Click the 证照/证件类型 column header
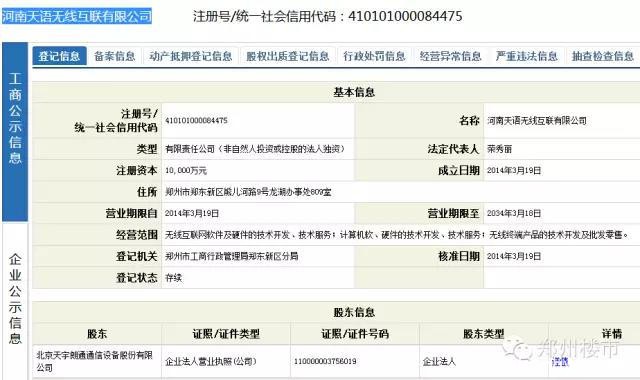The image size is (640, 380). pos(226,334)
